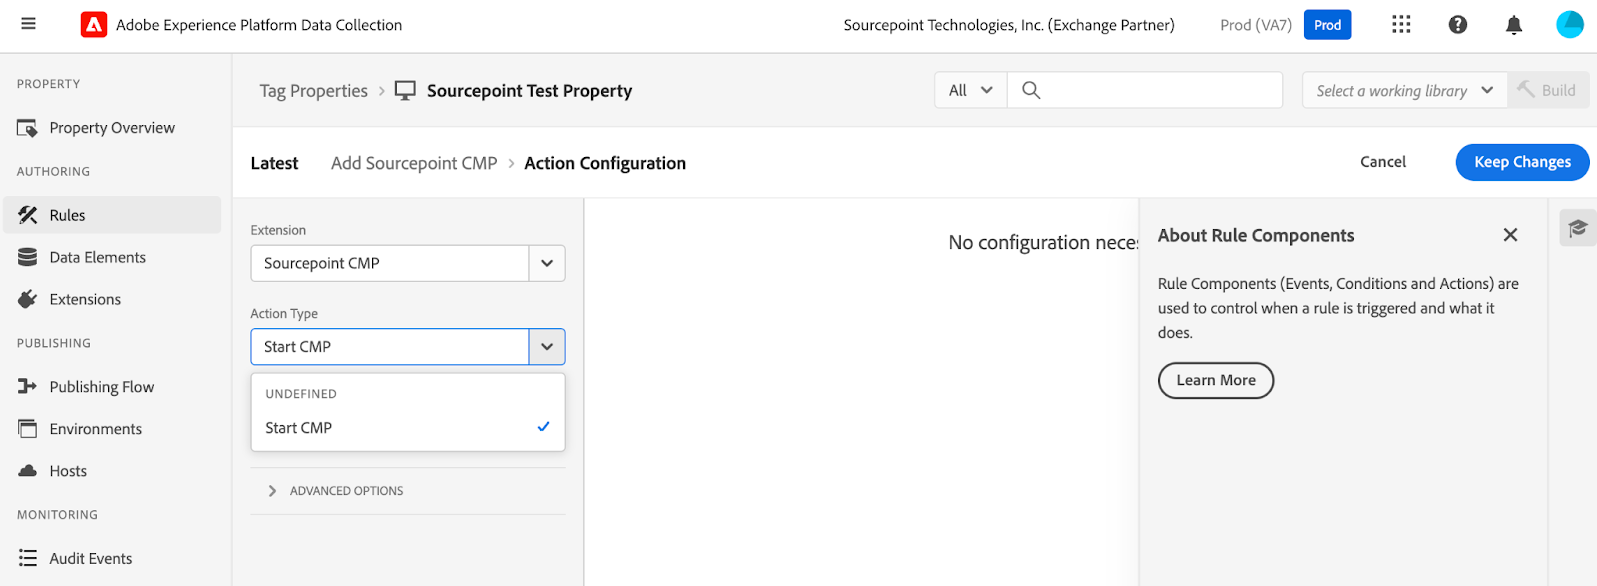1597x586 pixels.
Task: Click the monitor icon beside property name
Action: (x=405, y=91)
